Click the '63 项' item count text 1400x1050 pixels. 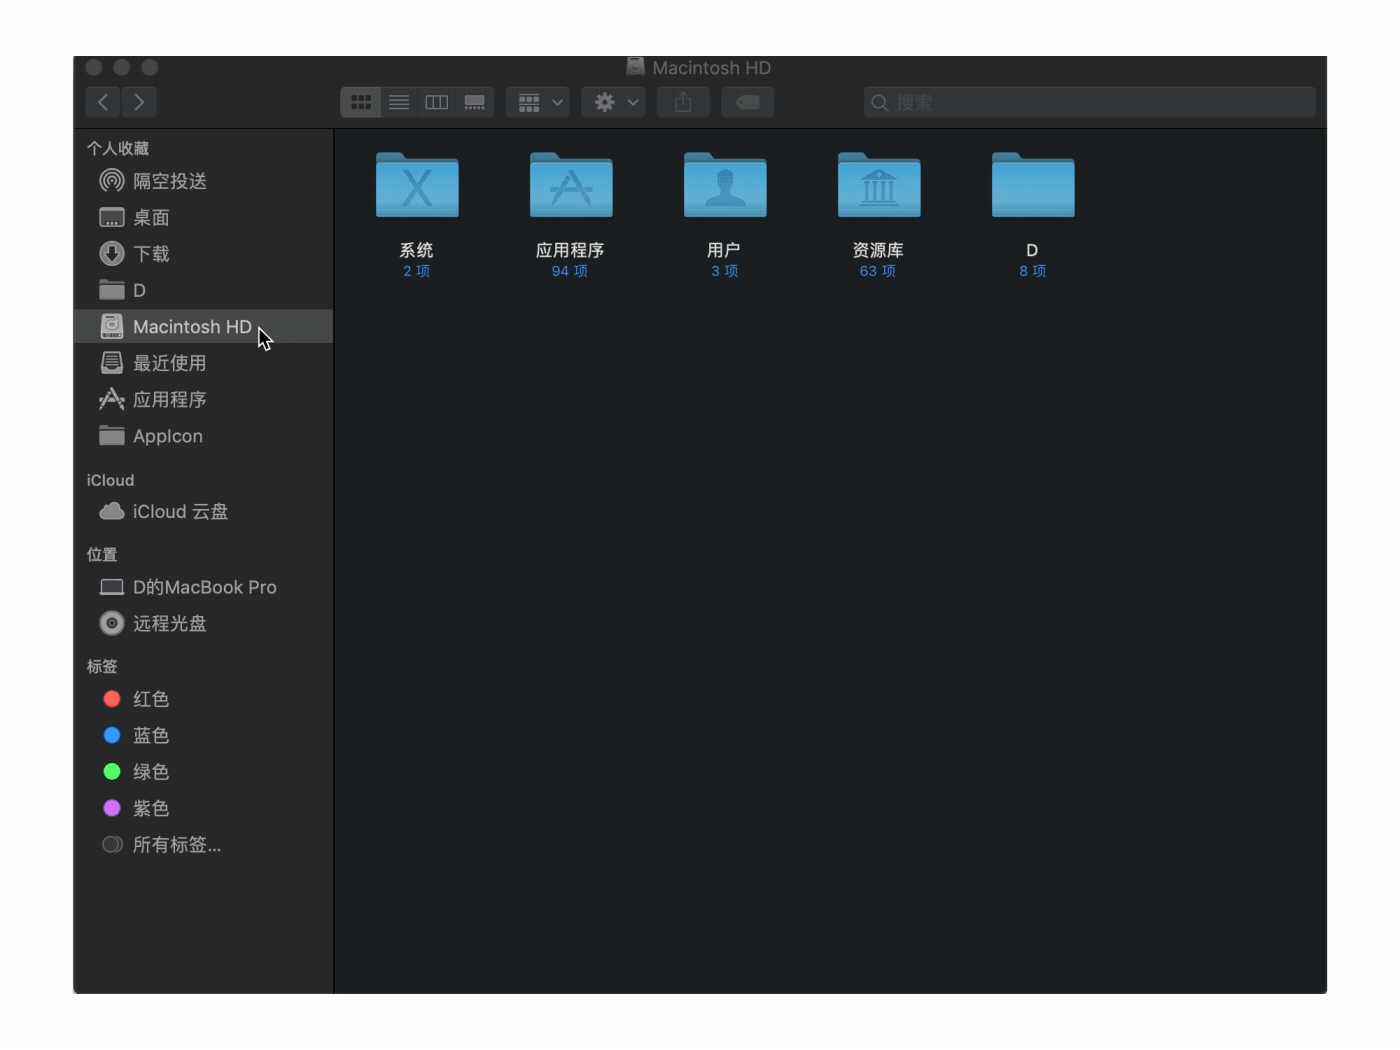(878, 271)
